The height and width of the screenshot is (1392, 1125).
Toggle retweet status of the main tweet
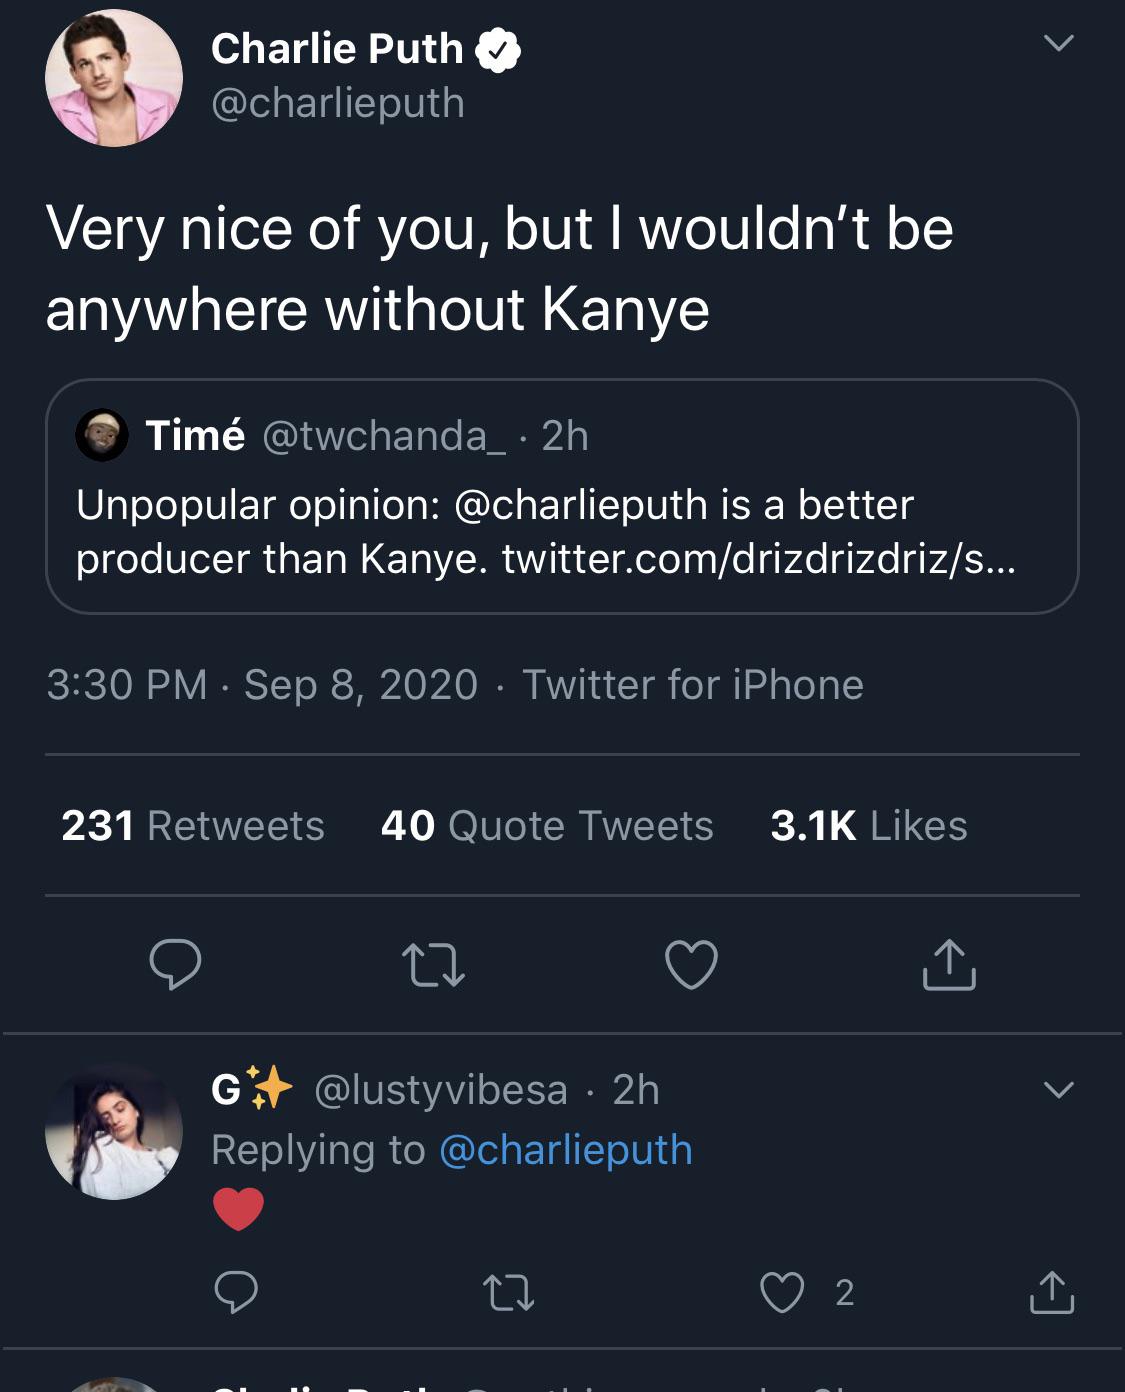tap(434, 966)
